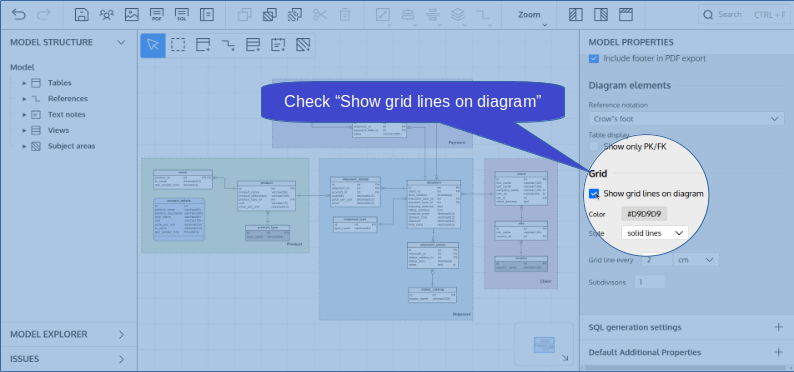Export the diagram as an image

(x=132, y=15)
